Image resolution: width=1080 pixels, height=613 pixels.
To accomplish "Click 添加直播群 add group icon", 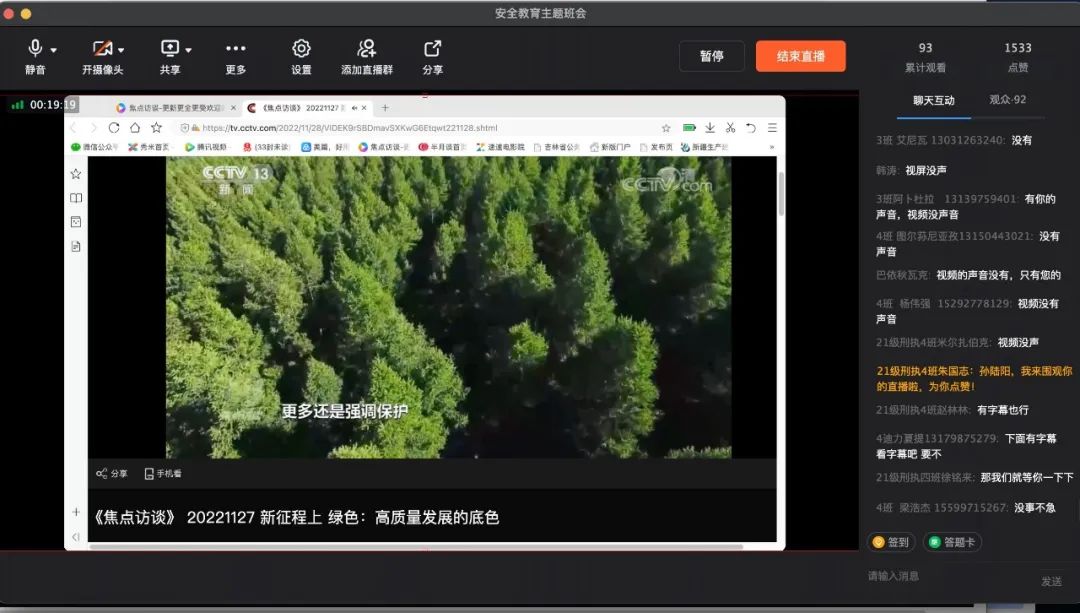I will [x=366, y=48].
